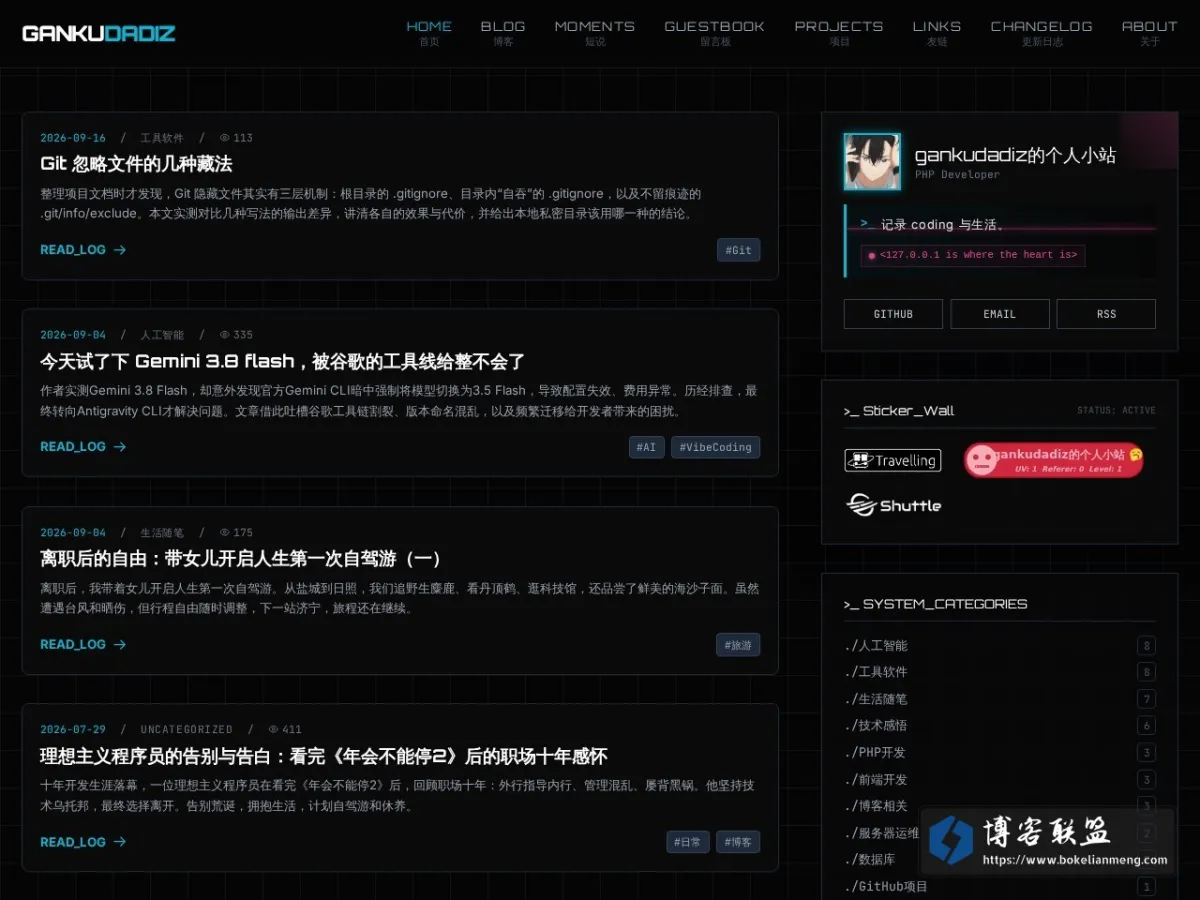Open the LINKS page
This screenshot has height=900, width=1200.
click(937, 33)
